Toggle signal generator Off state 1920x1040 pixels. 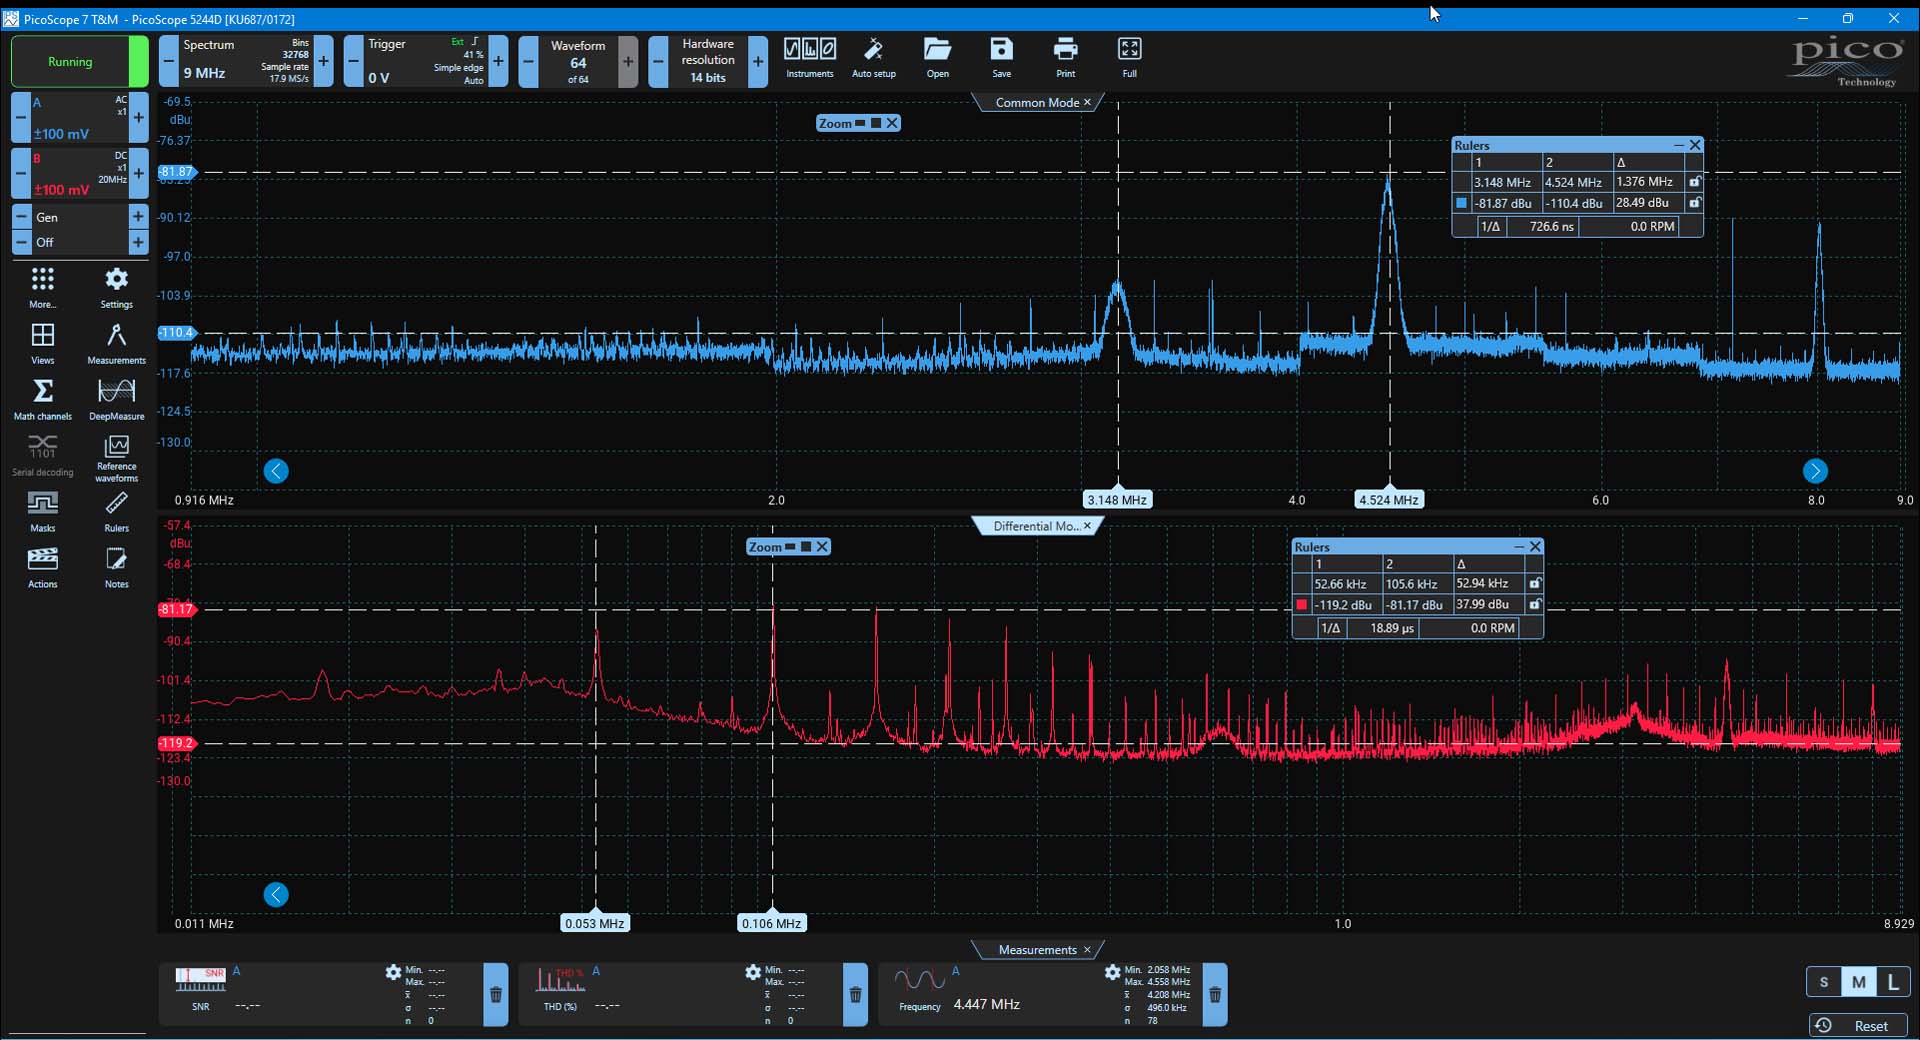pos(79,242)
